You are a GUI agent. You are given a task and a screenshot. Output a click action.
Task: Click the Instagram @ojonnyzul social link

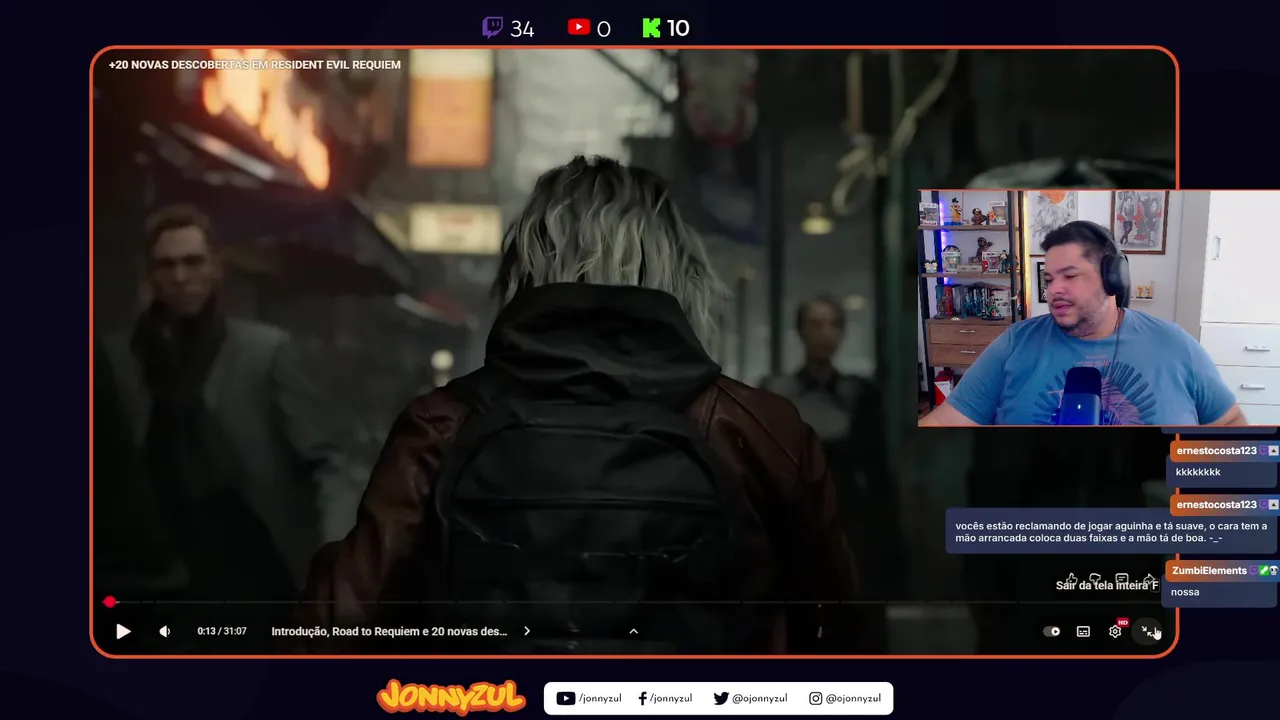(845, 698)
